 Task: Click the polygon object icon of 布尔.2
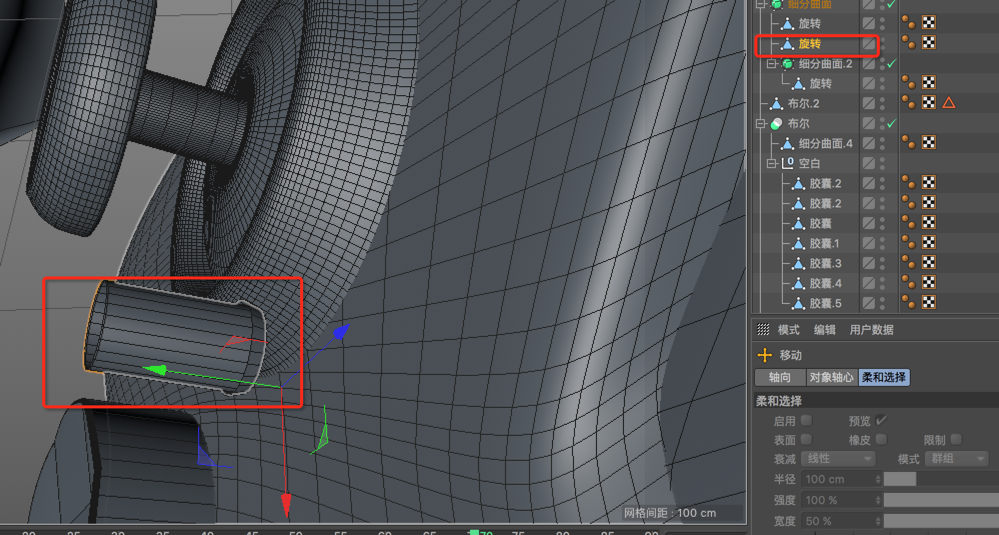(776, 103)
